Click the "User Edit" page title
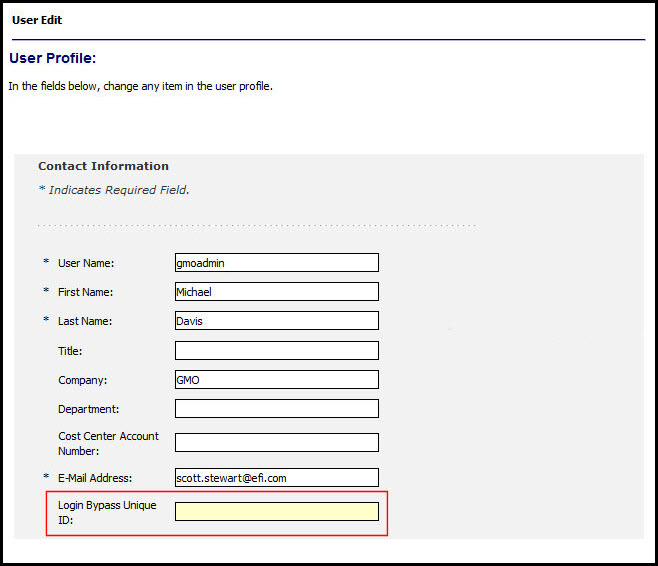The width and height of the screenshot is (658, 566). [x=37, y=20]
